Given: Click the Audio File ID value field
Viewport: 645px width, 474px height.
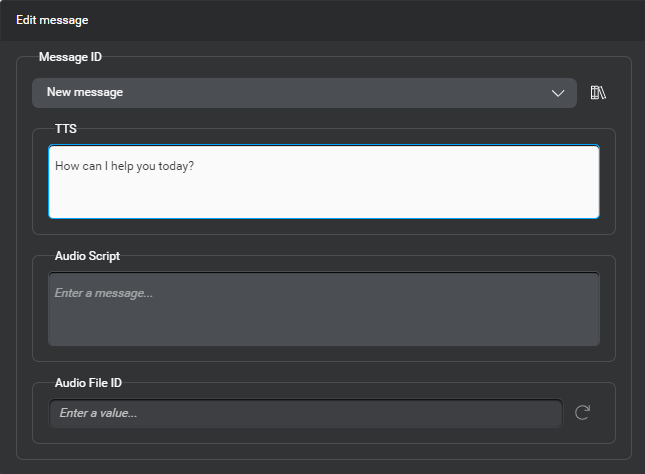Looking at the screenshot, I should pos(305,412).
